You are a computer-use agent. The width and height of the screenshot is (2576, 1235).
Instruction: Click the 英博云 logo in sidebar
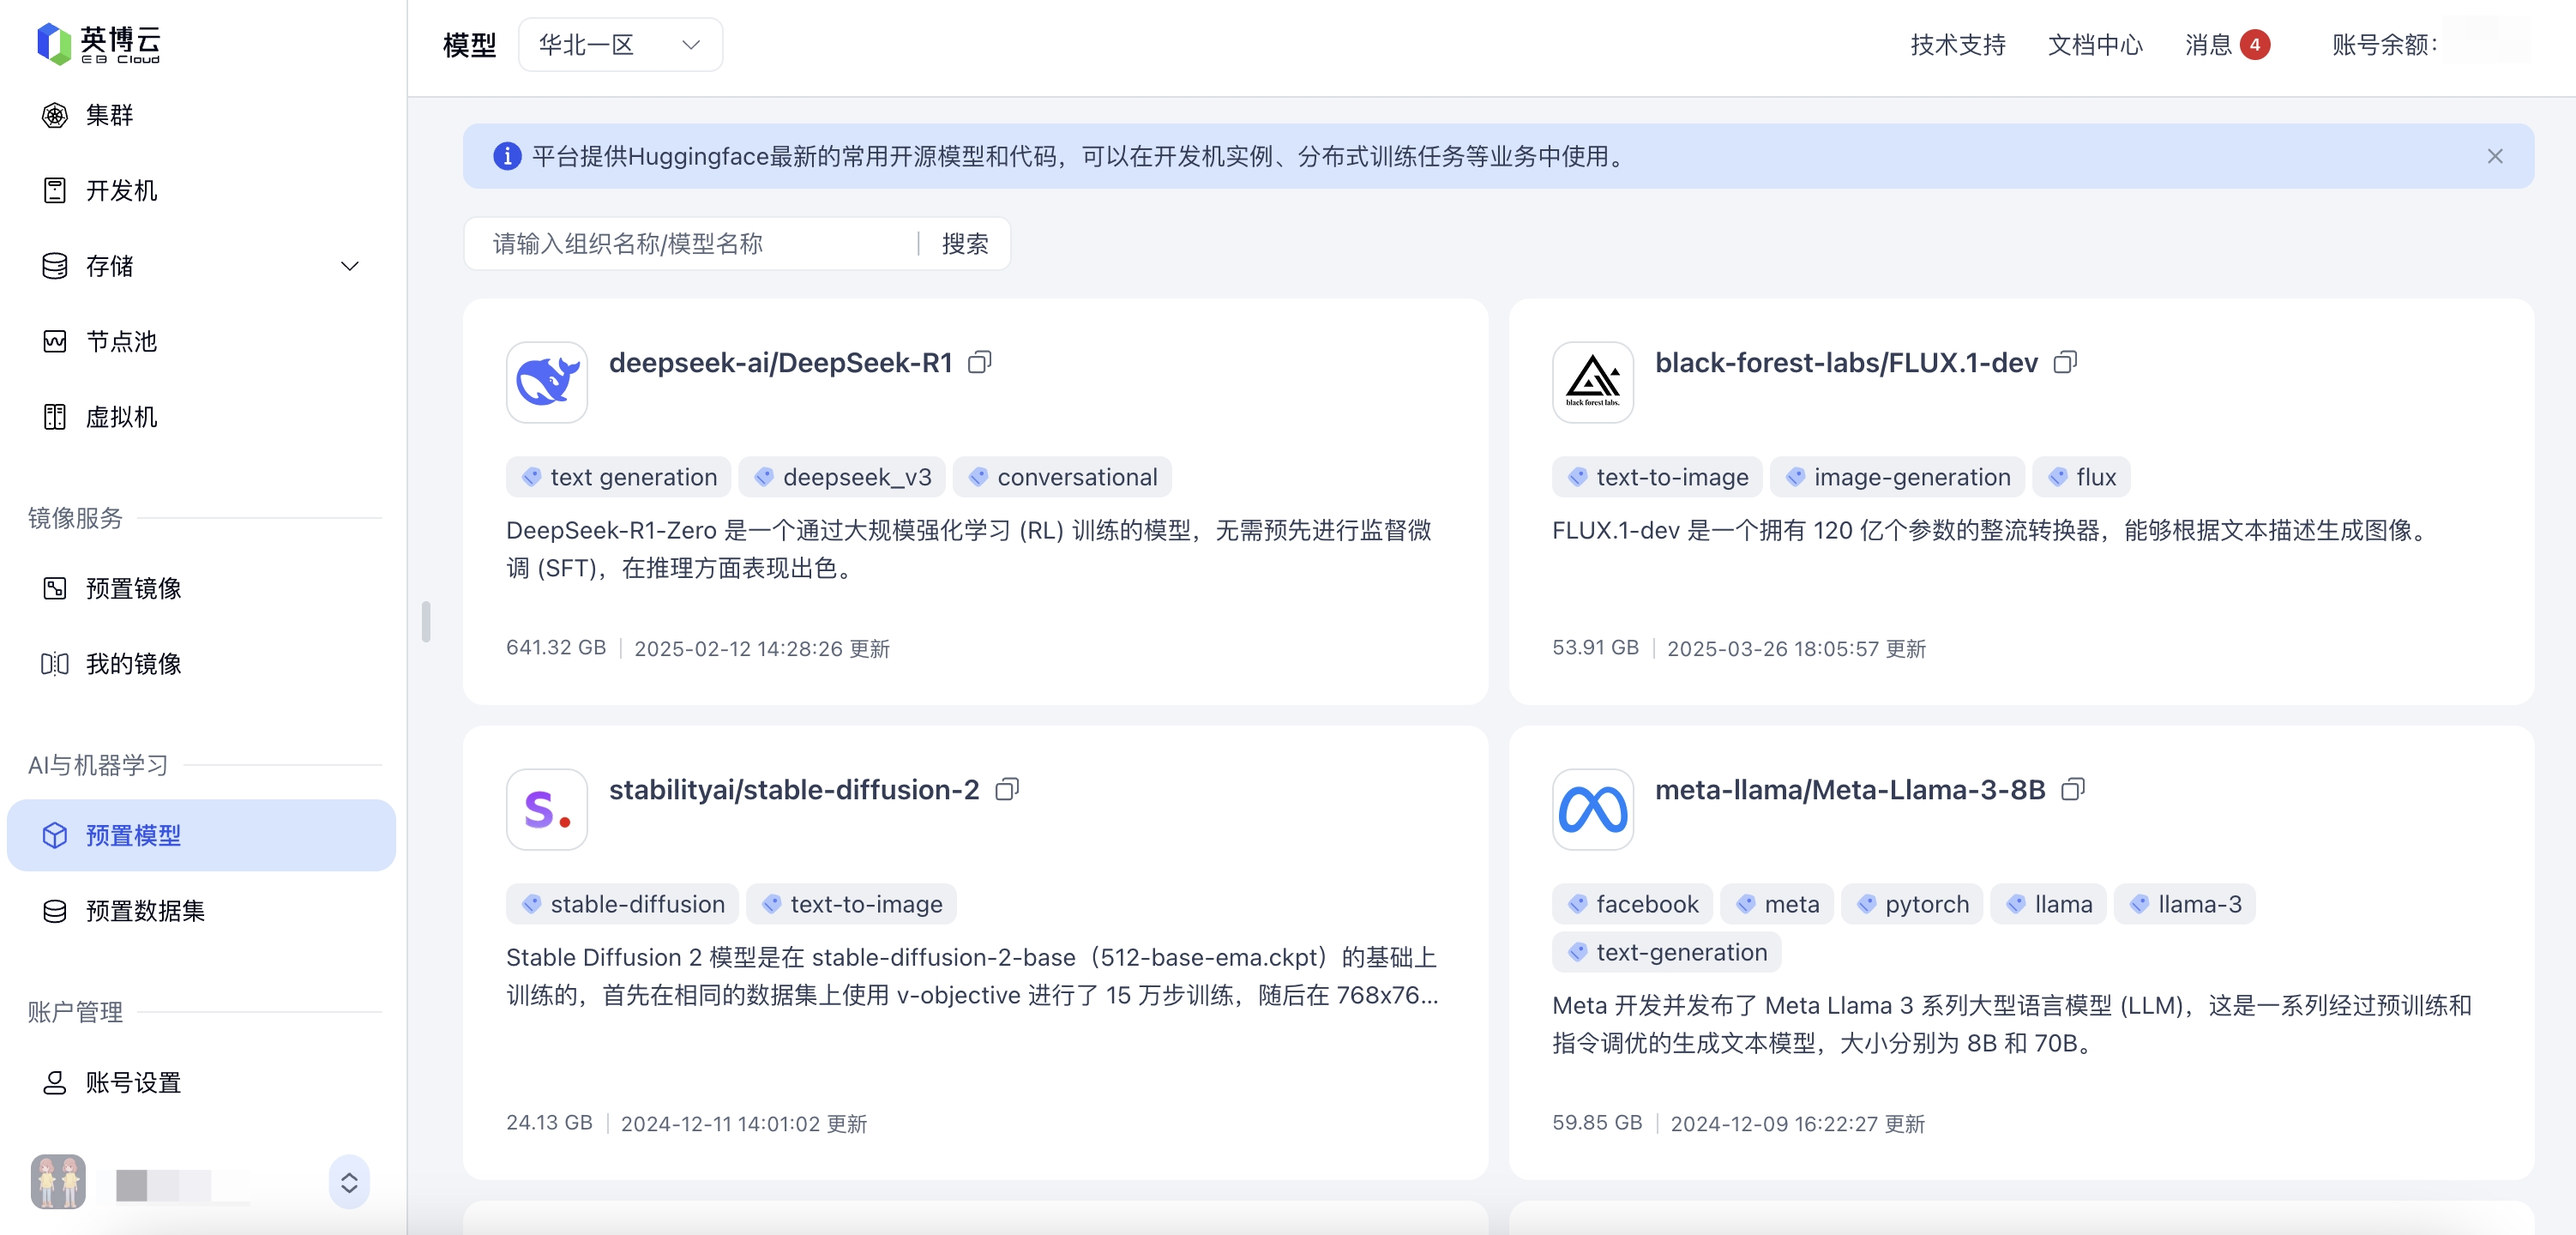coord(98,44)
